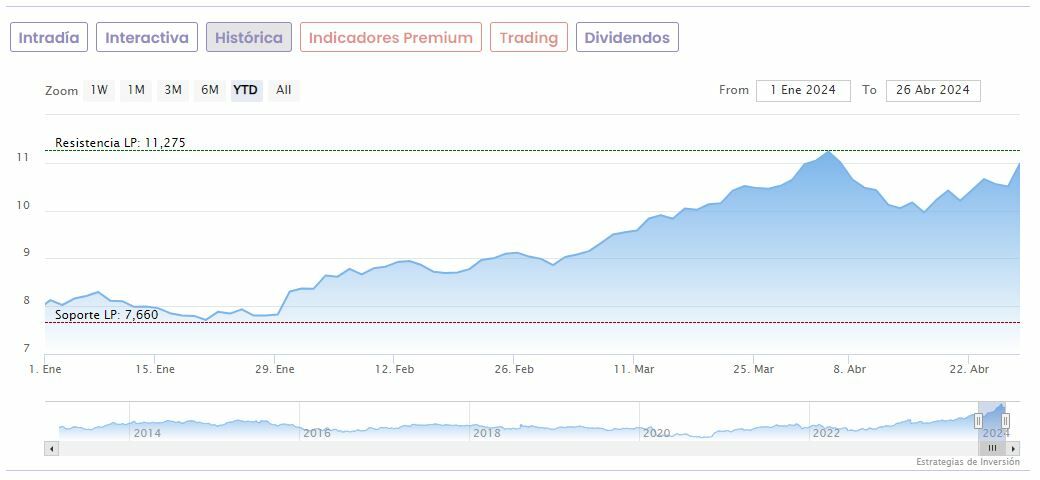Click the From date field
Viewport: 1040px width, 480px height.
point(803,90)
